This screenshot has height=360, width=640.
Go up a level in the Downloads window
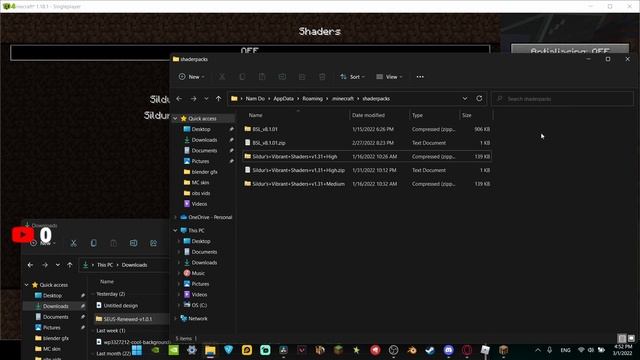[70, 265]
